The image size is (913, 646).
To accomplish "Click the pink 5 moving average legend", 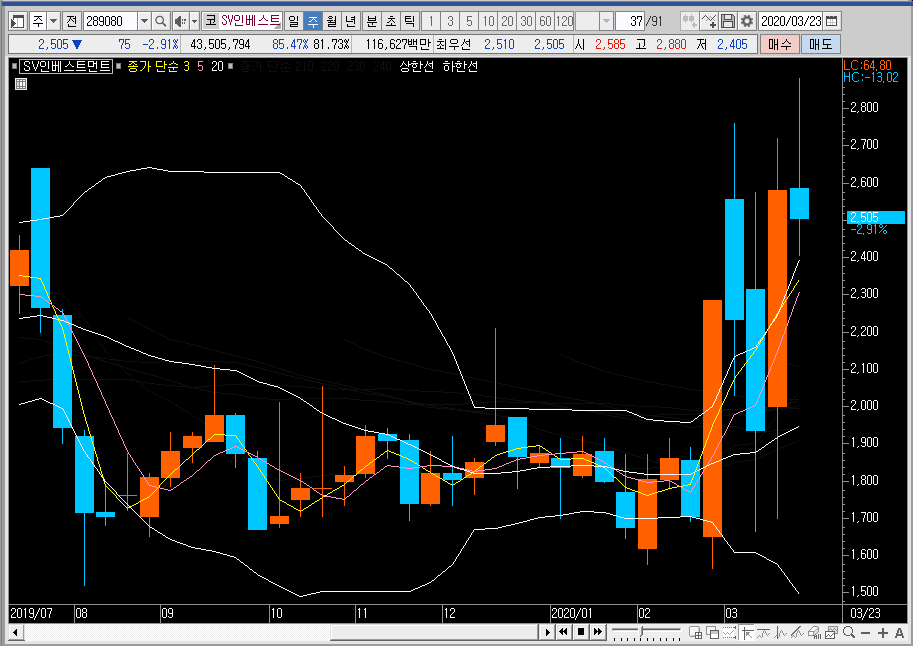I will point(200,66).
